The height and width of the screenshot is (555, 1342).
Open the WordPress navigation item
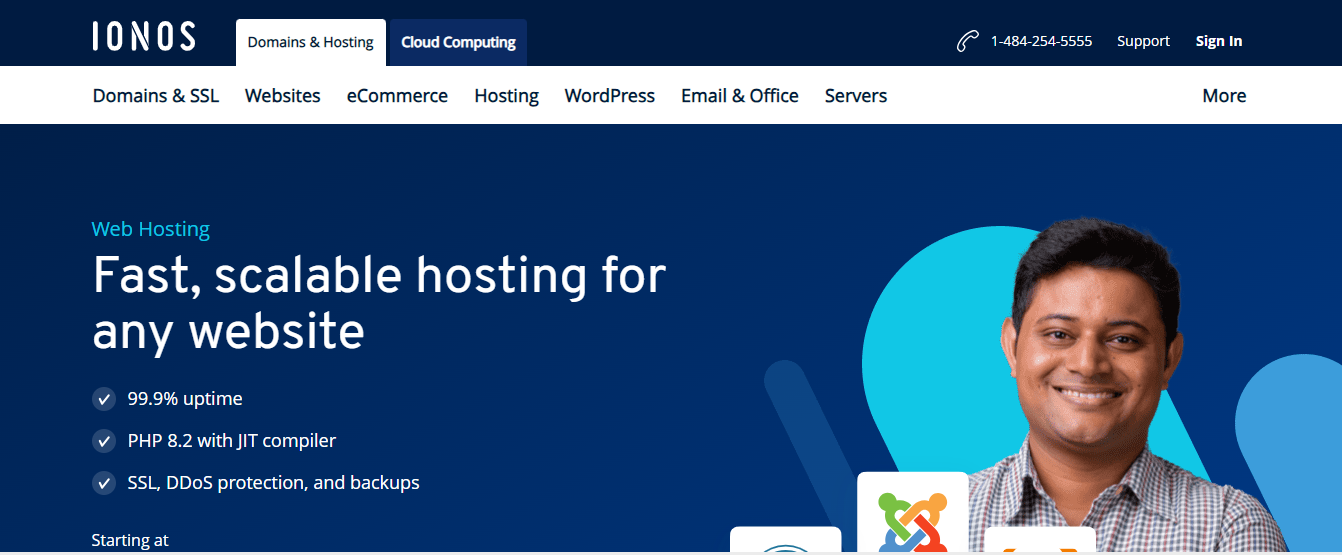[609, 96]
